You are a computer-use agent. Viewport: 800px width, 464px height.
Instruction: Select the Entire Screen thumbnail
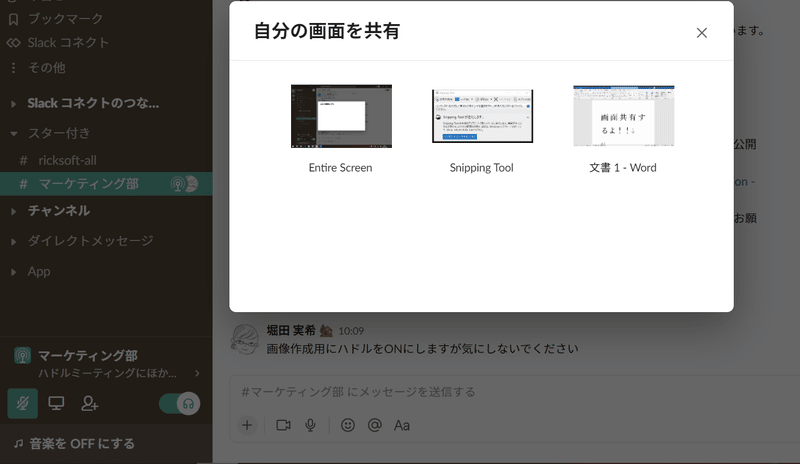341,116
